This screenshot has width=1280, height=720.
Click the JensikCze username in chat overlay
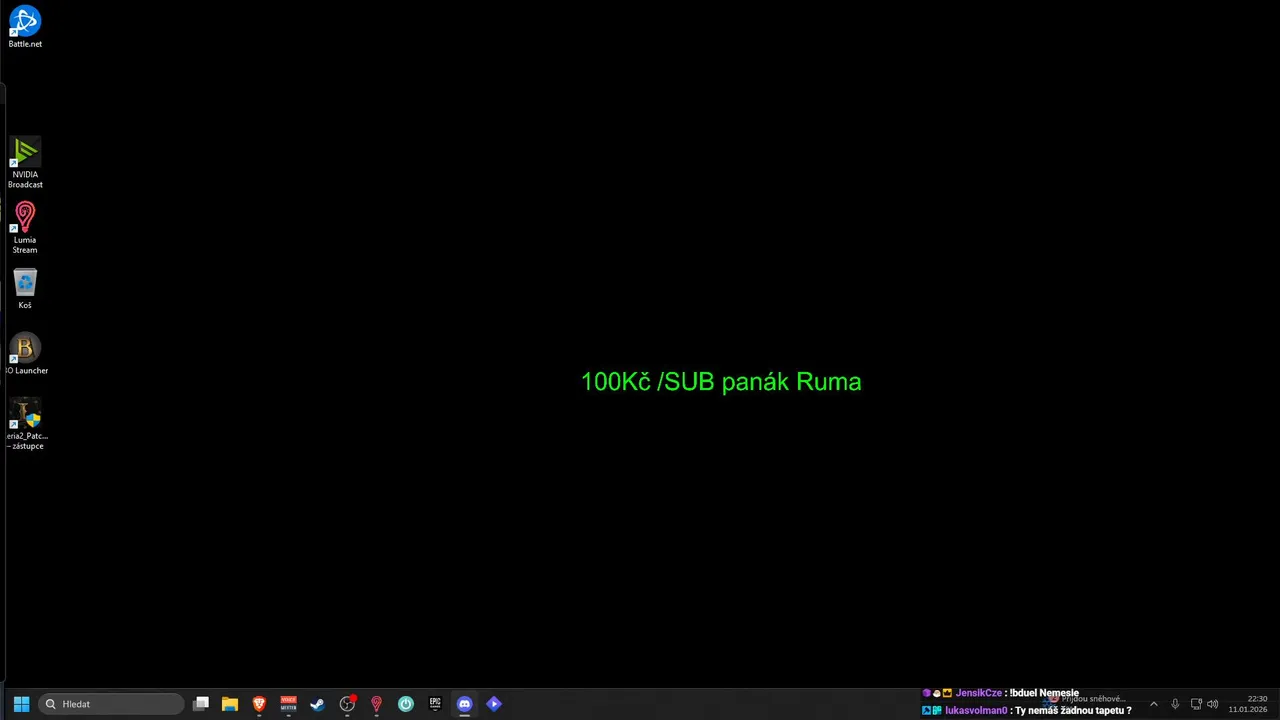[x=978, y=693]
